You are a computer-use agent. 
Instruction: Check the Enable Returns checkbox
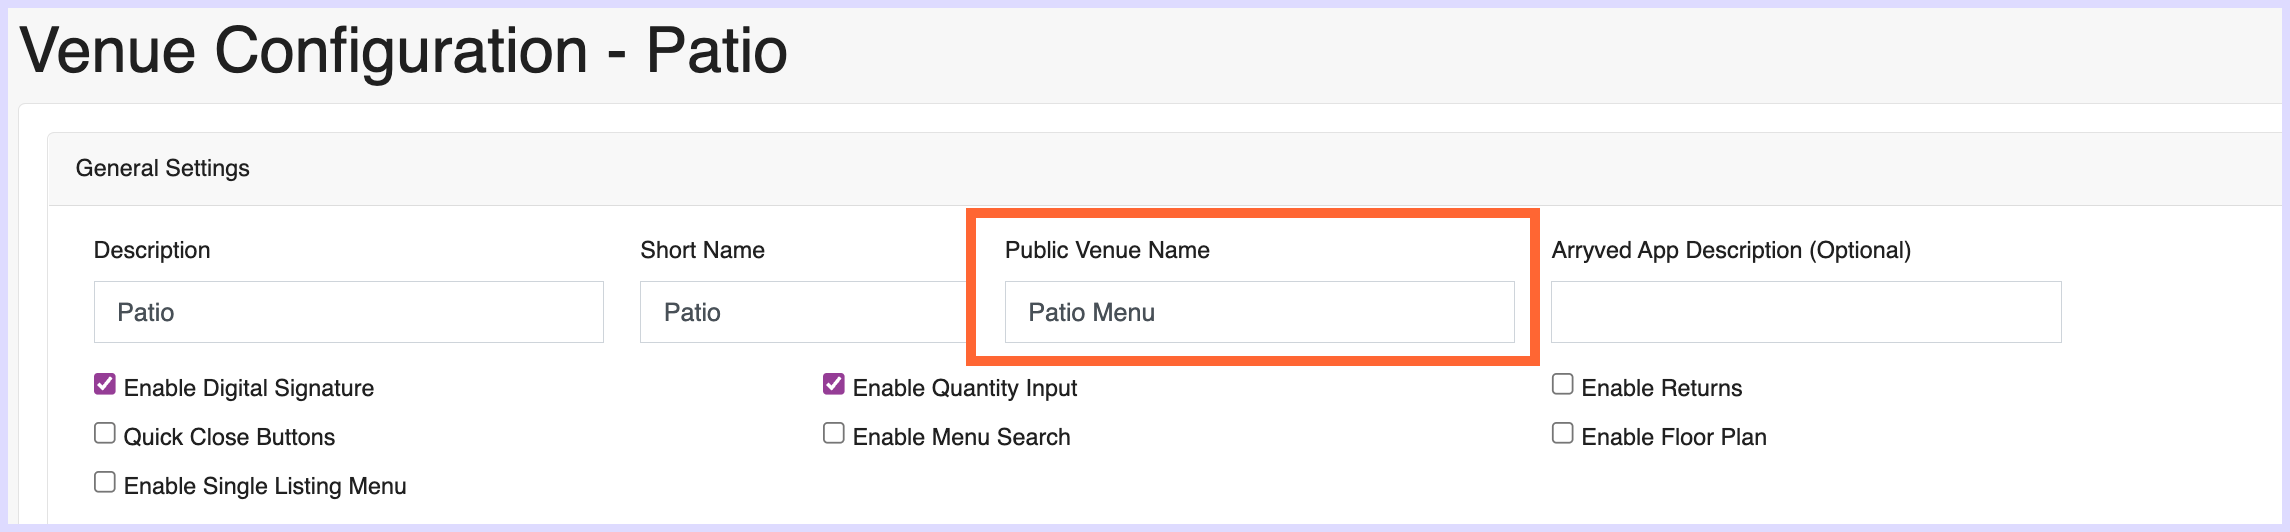point(1563,384)
